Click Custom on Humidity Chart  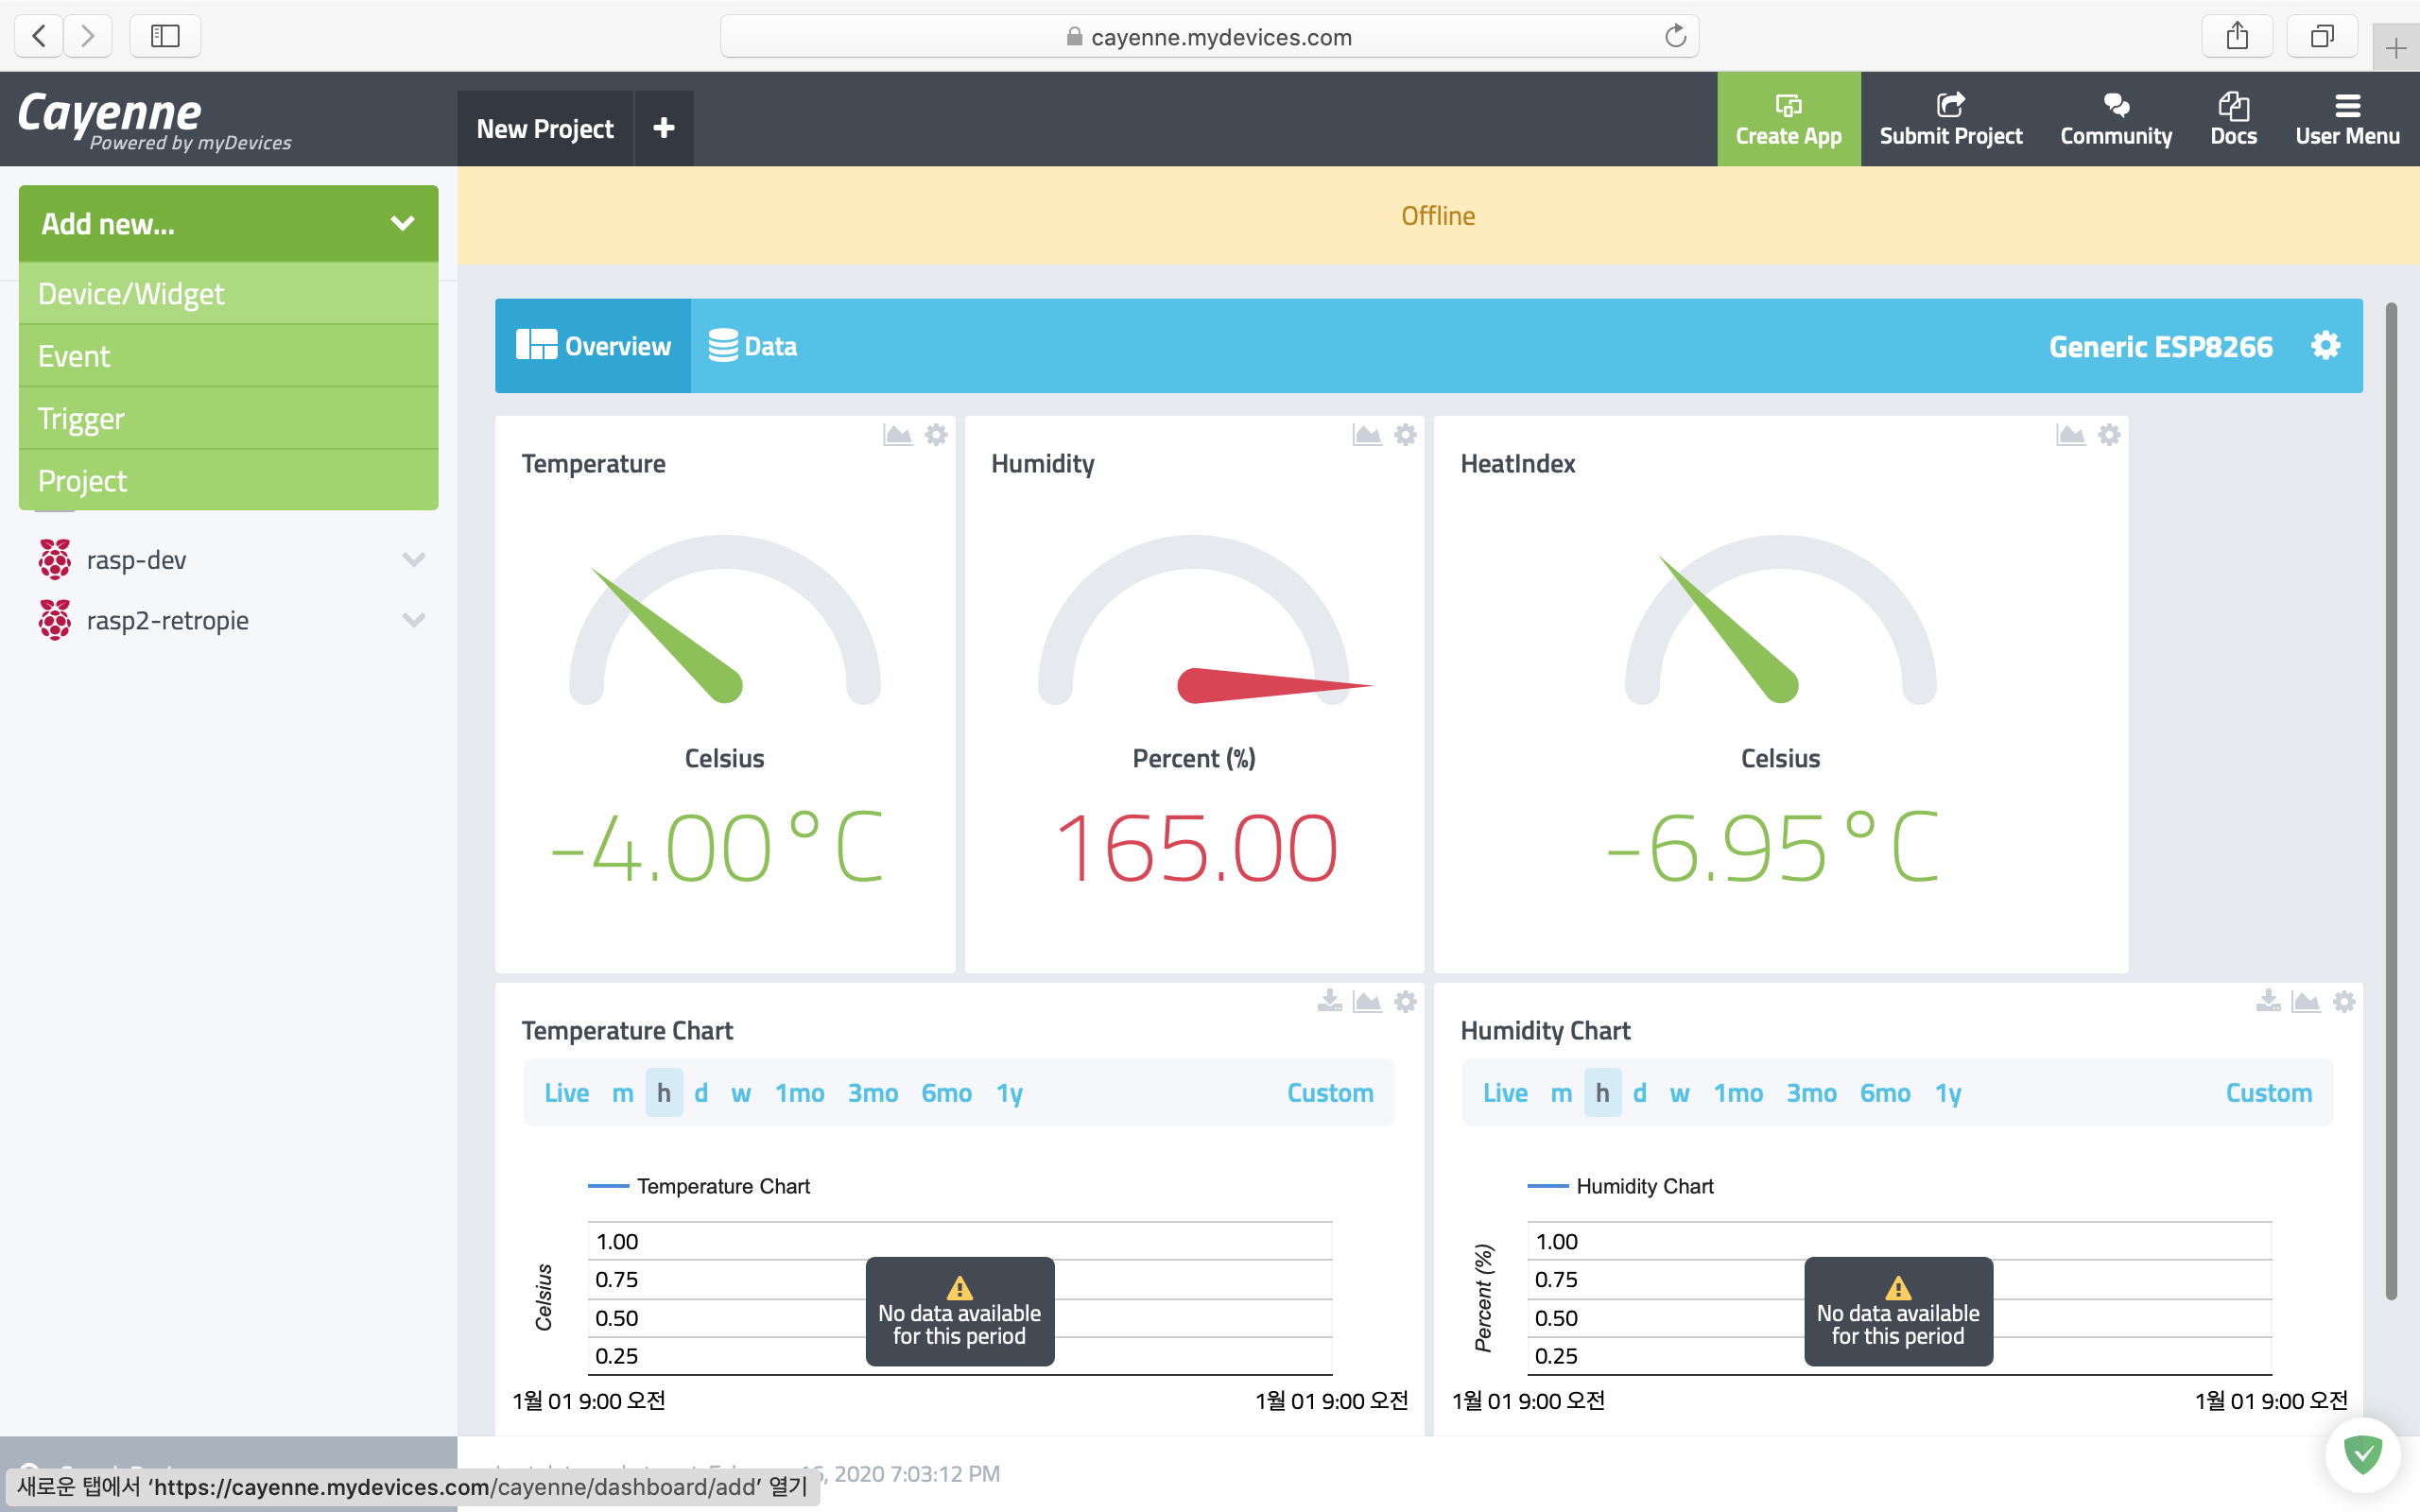[x=2268, y=1093]
